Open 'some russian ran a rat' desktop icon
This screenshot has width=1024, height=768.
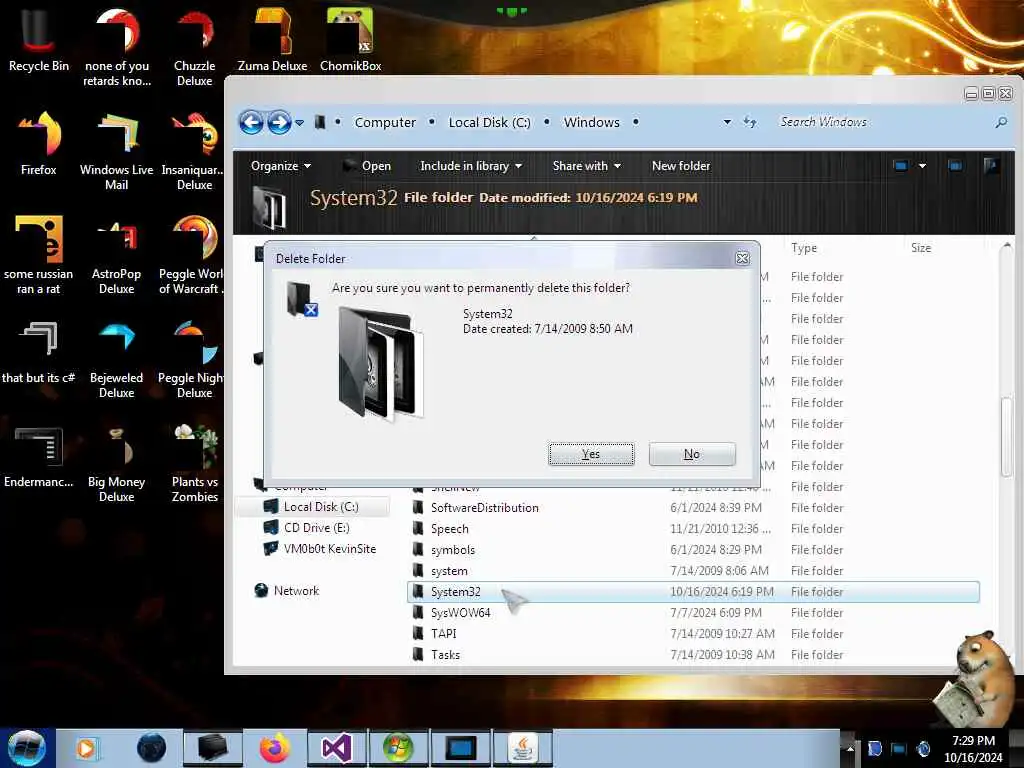click(39, 255)
